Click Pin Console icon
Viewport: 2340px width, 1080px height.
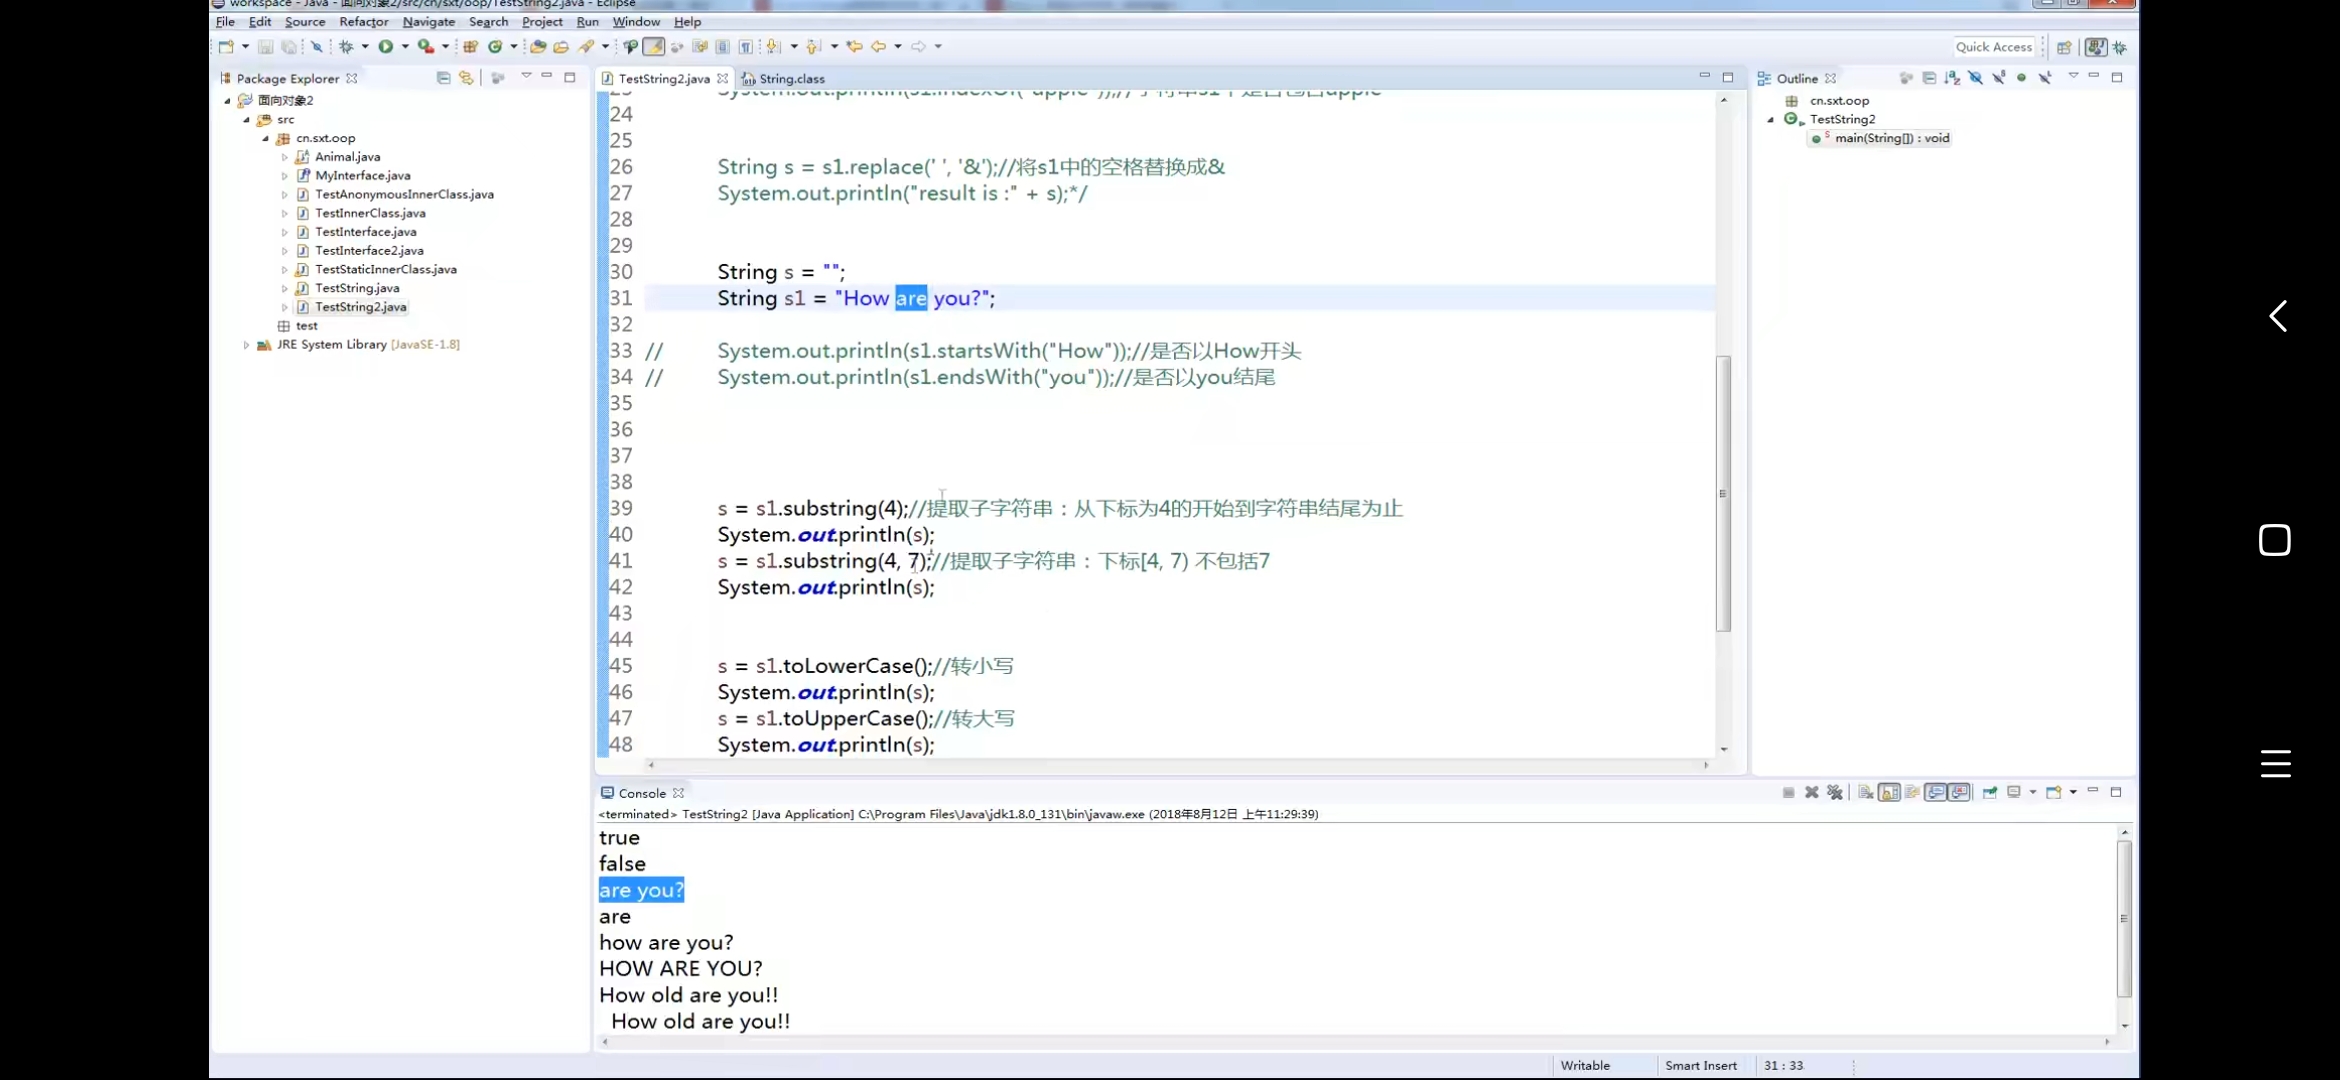(1990, 792)
